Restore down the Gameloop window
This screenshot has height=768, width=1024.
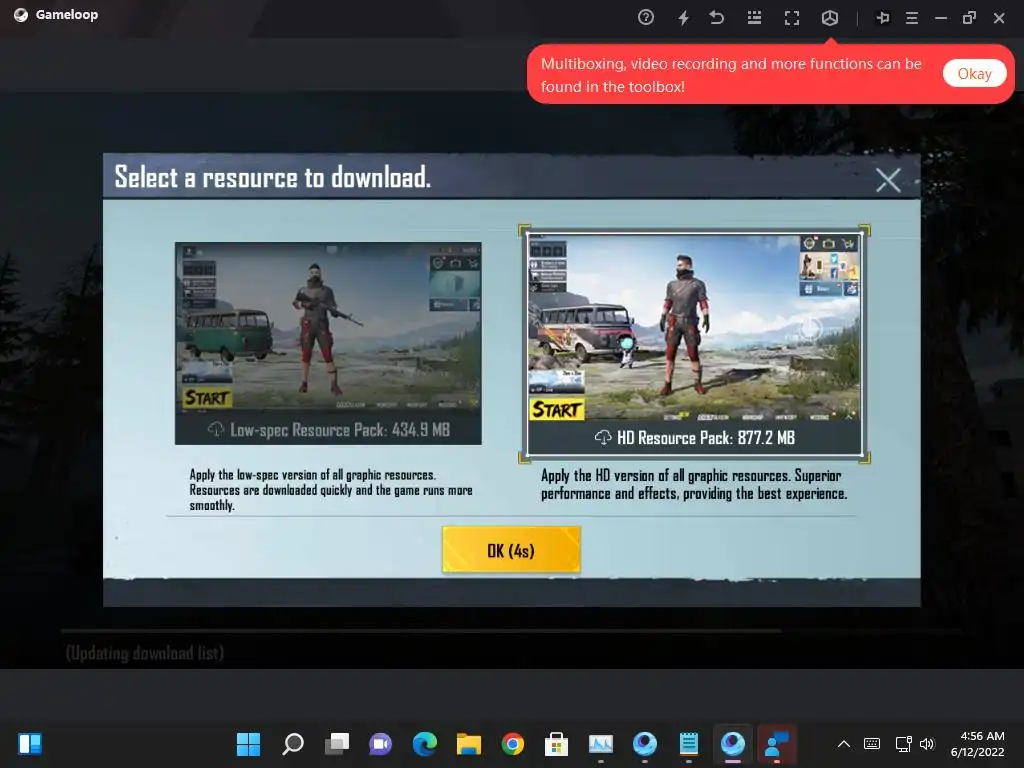[969, 18]
